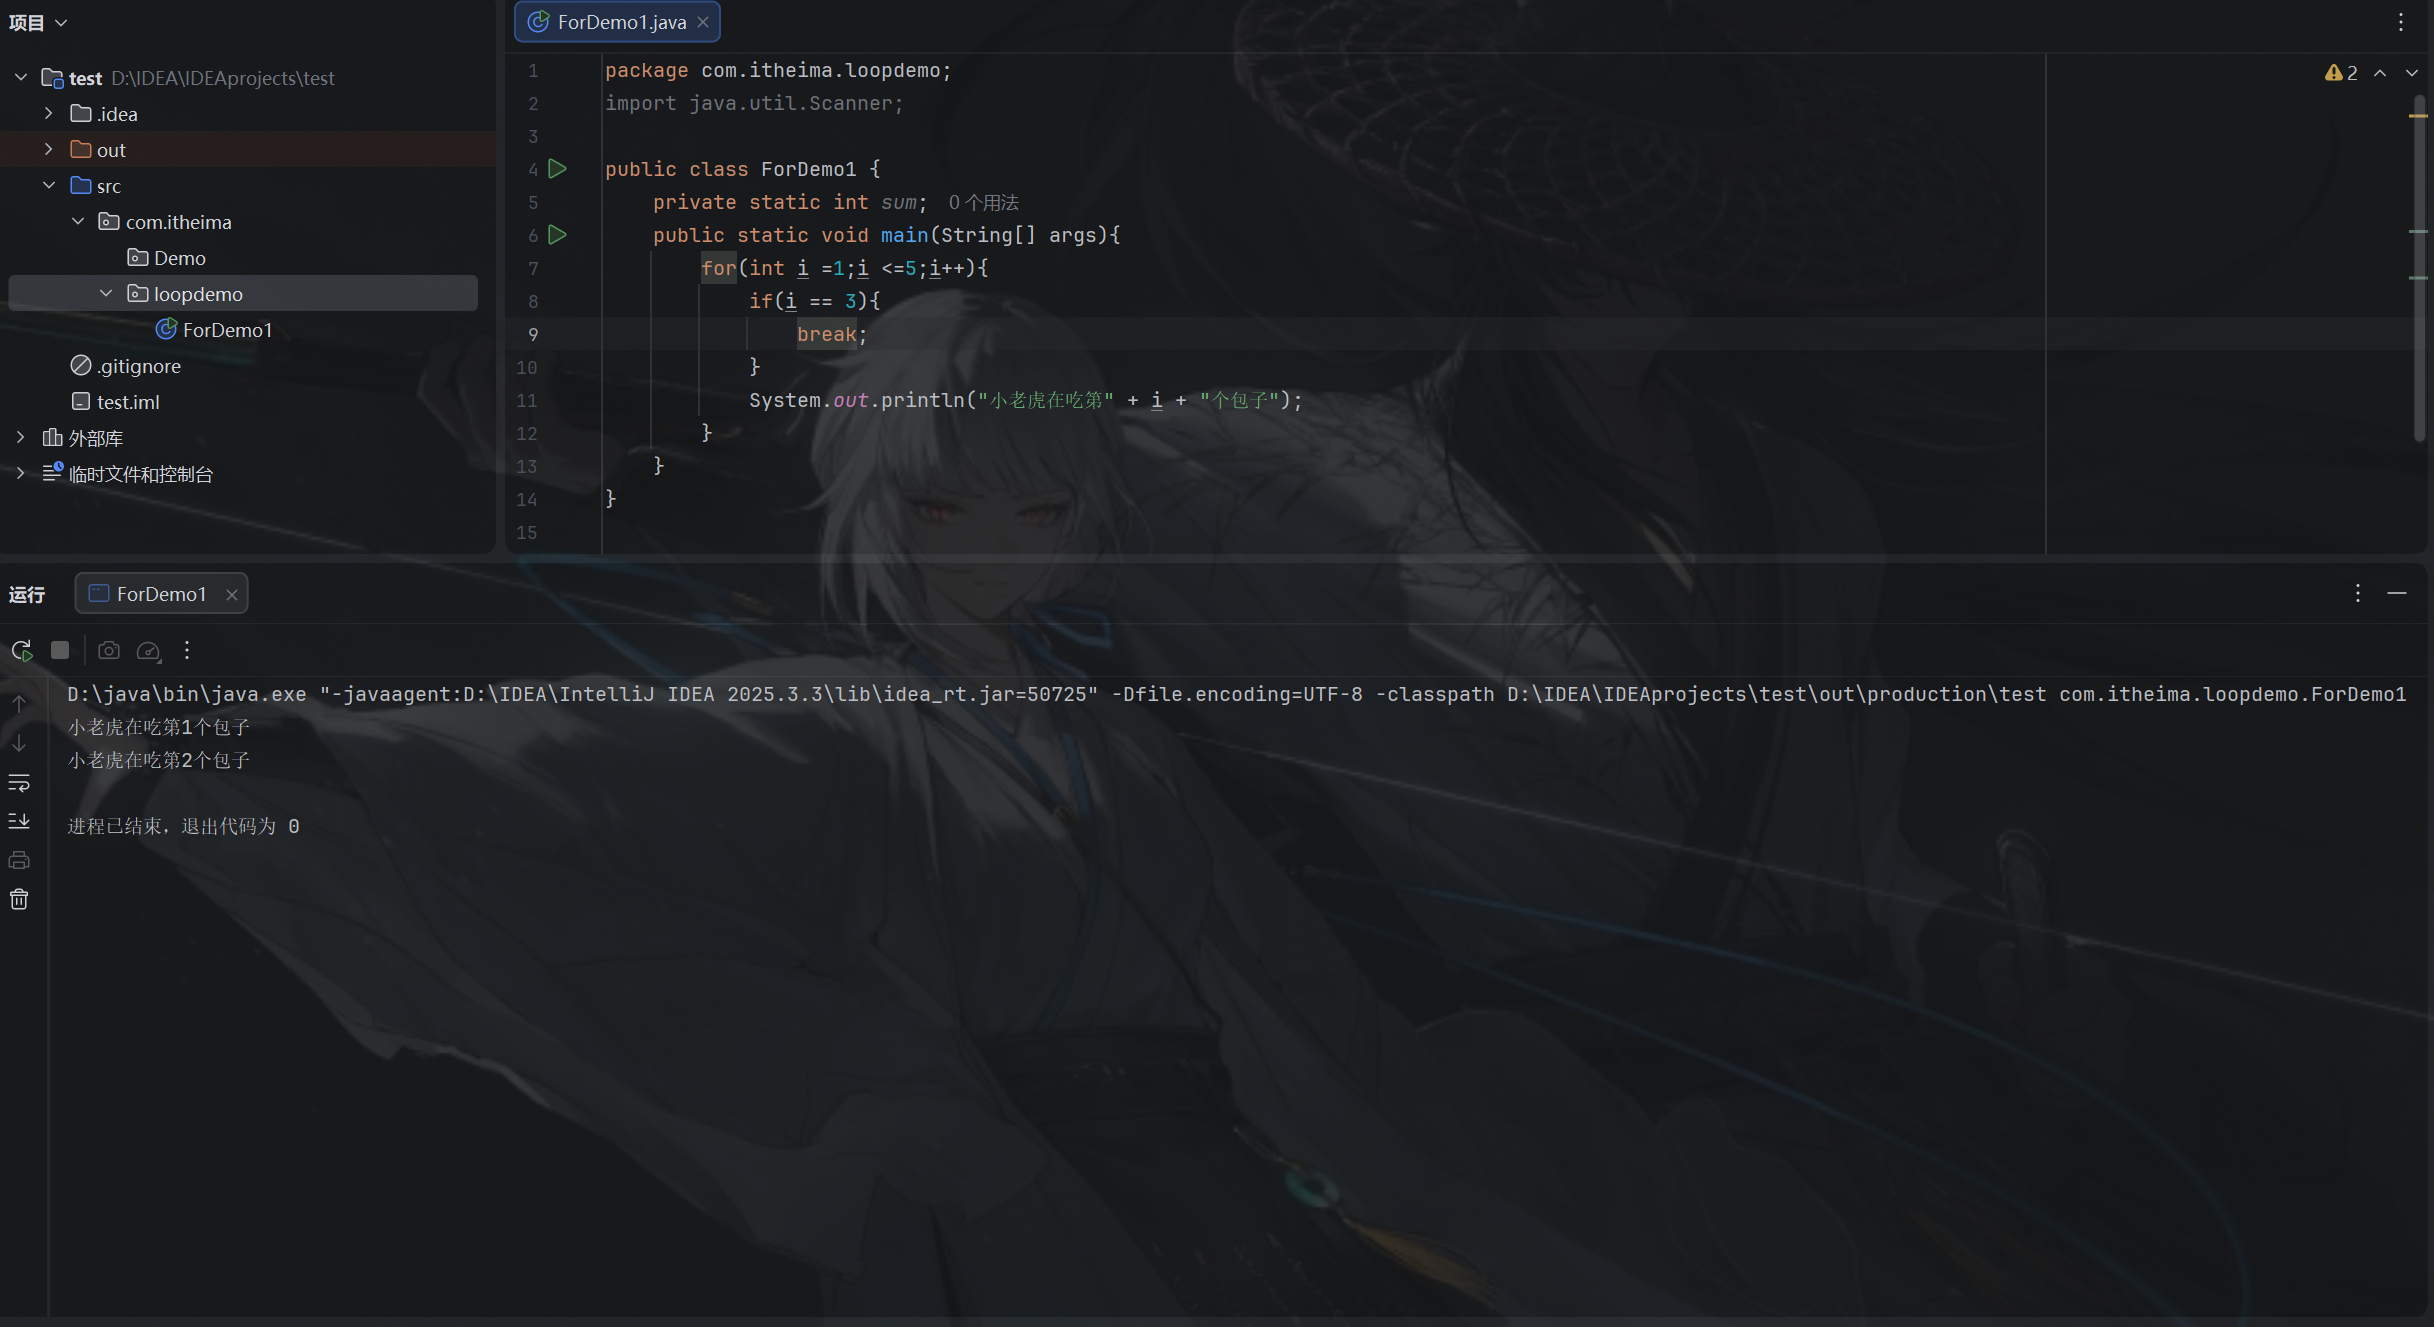Stop the running process

[60, 651]
